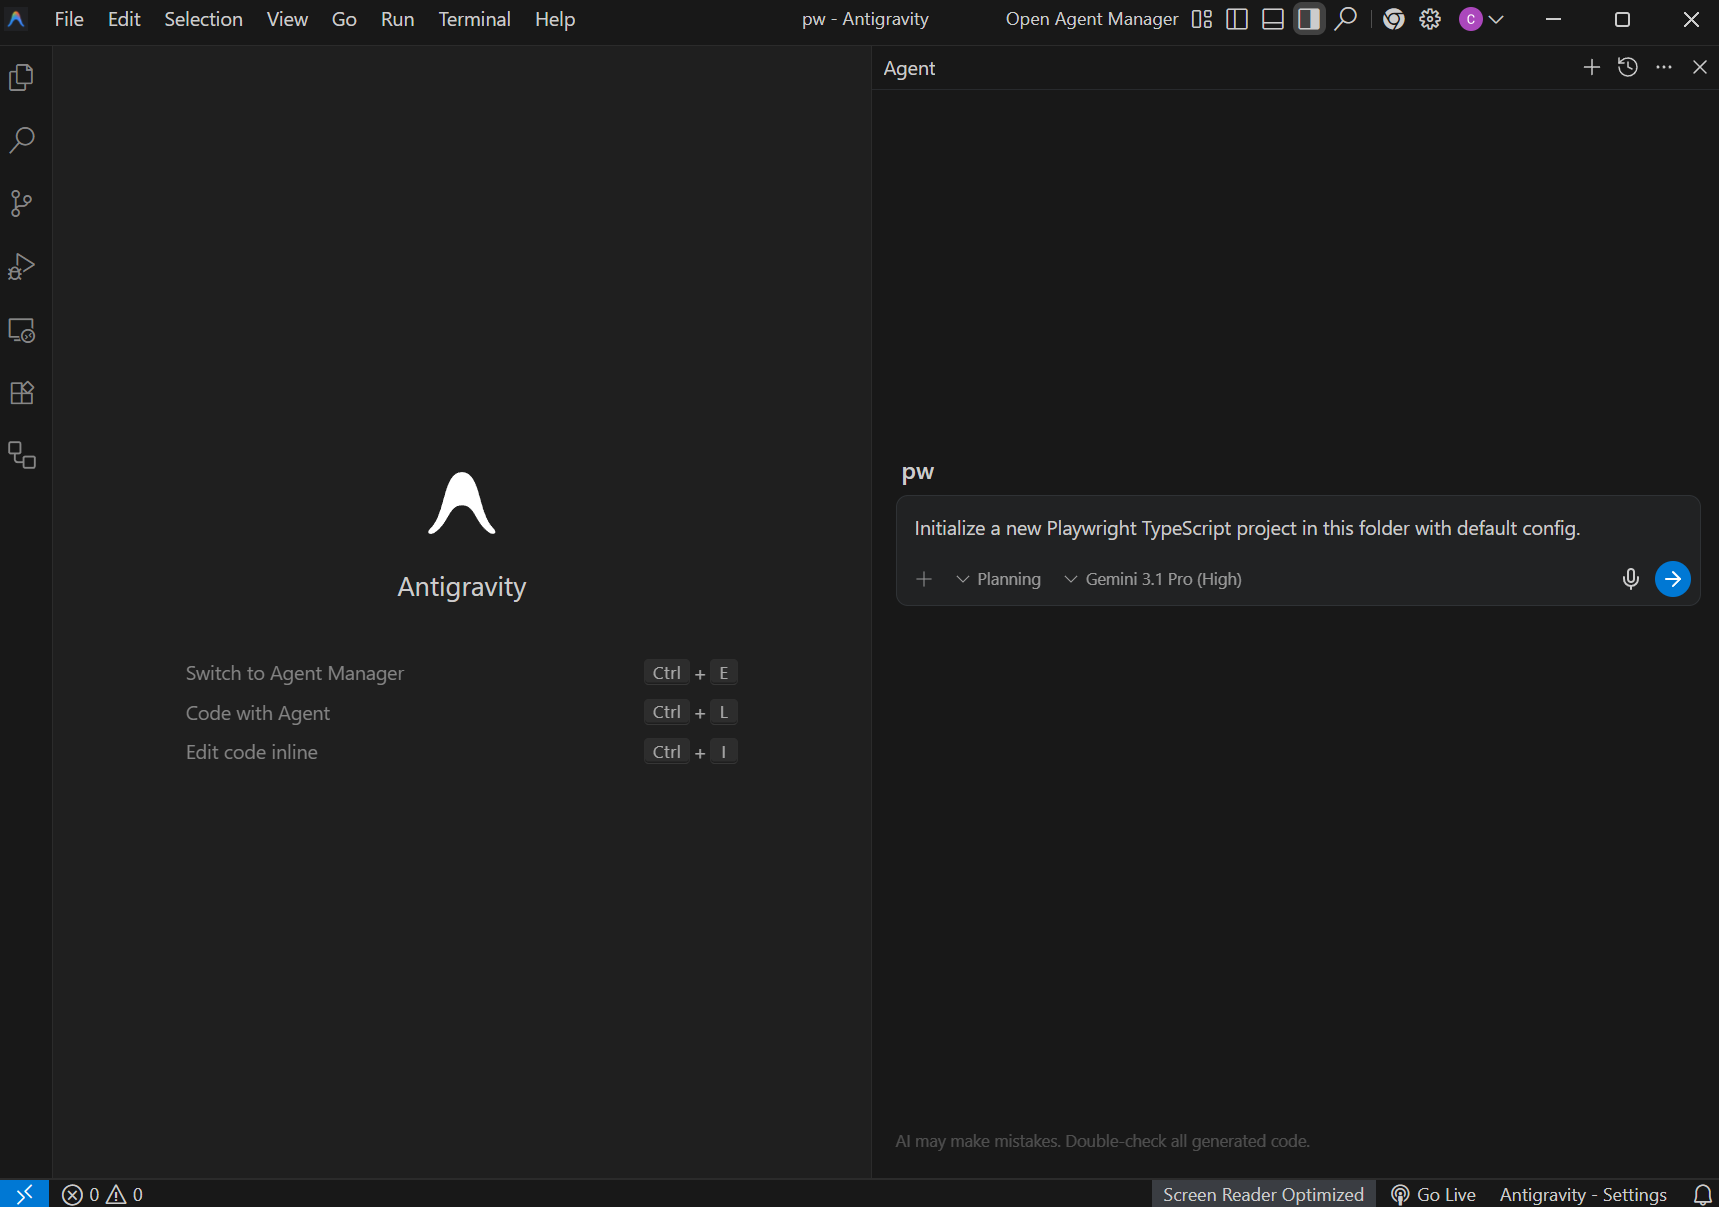Open the Search view in activity bar
The height and width of the screenshot is (1207, 1719).
22,140
